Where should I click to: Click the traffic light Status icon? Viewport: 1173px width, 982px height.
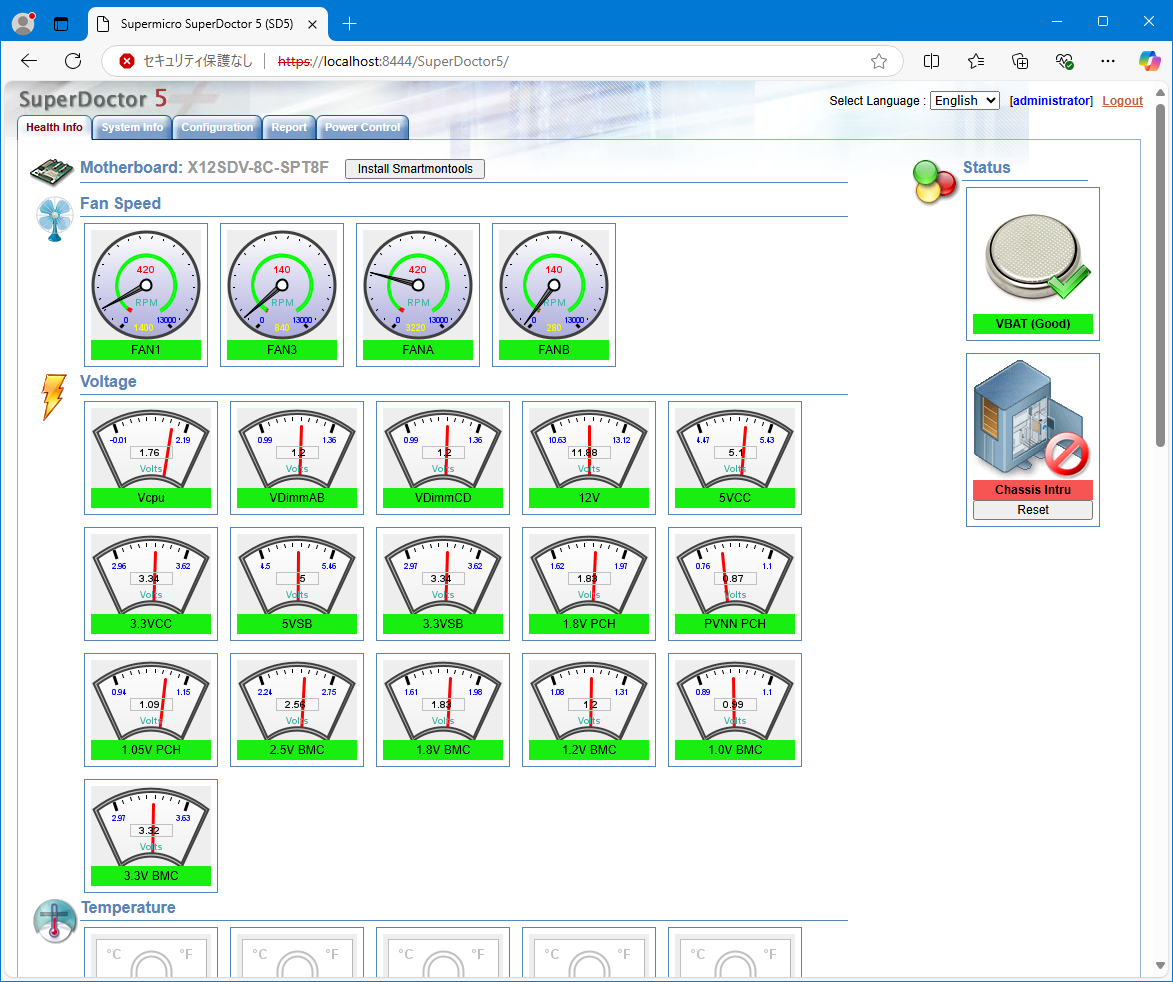(934, 182)
